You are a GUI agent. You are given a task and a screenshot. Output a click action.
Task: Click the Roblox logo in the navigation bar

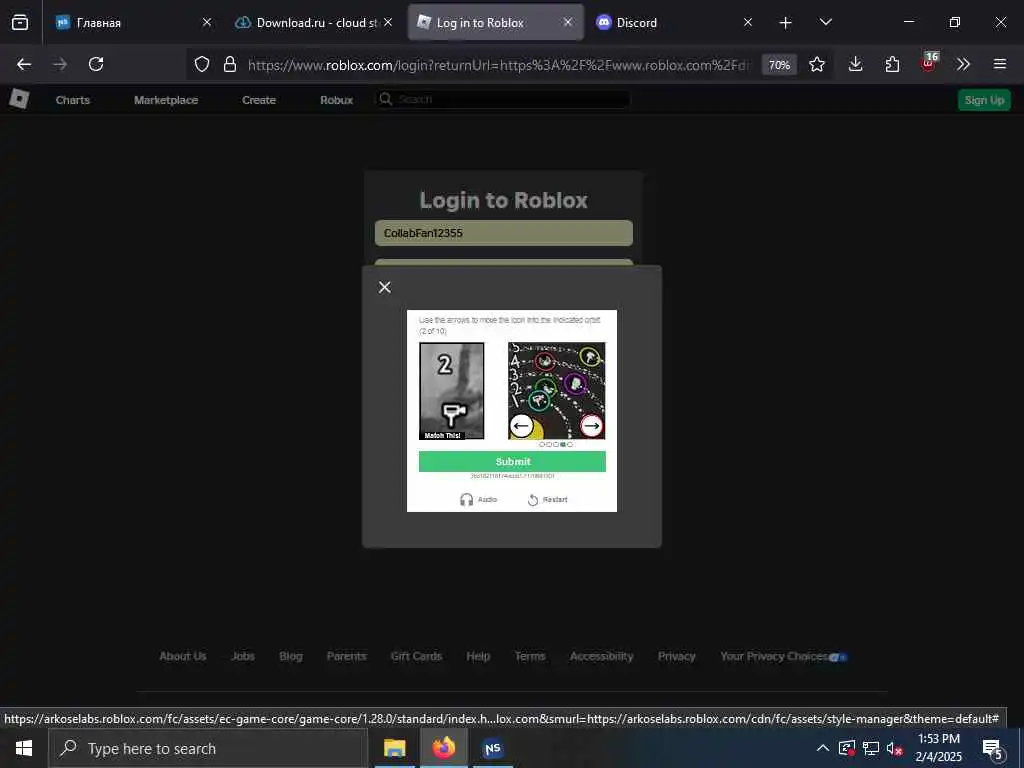pos(19,99)
